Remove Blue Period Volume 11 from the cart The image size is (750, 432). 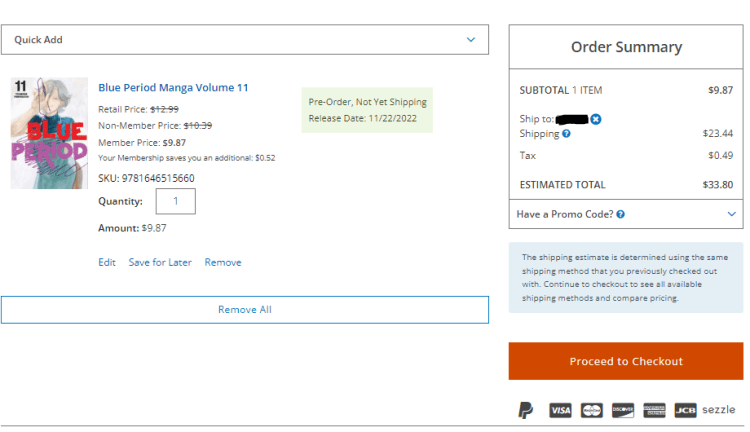click(223, 262)
